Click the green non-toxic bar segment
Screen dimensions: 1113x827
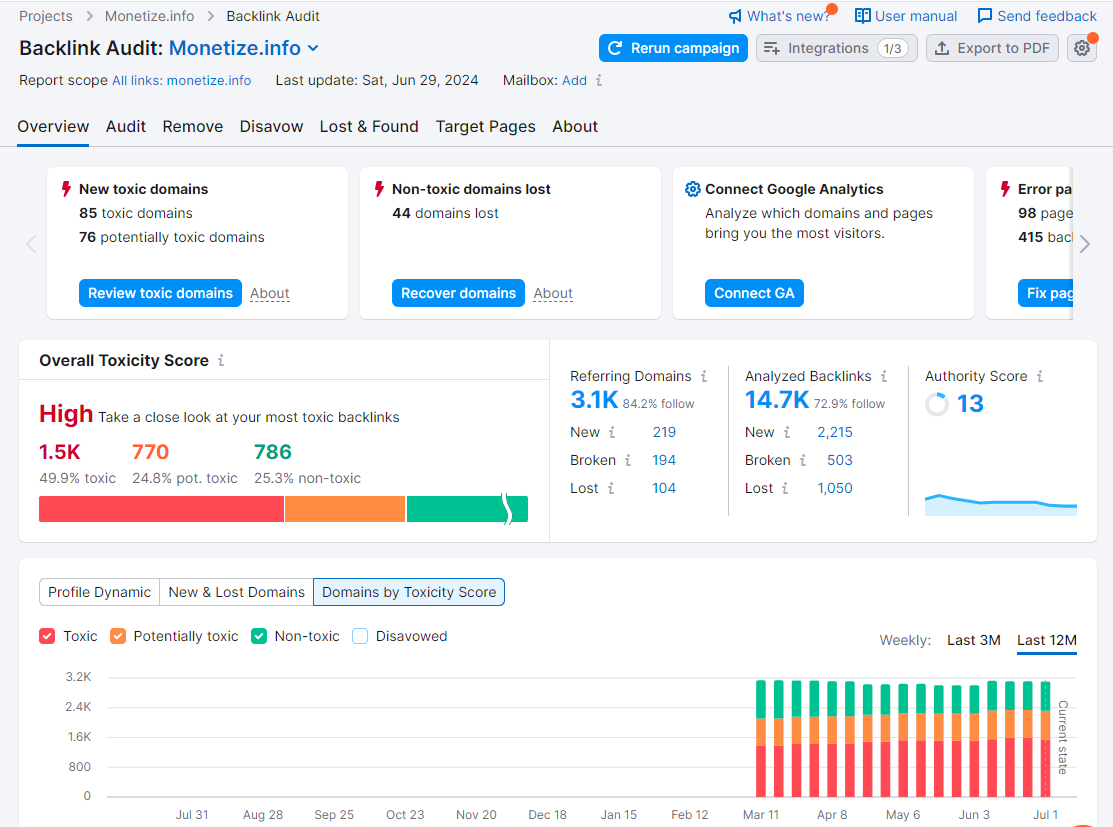[467, 509]
